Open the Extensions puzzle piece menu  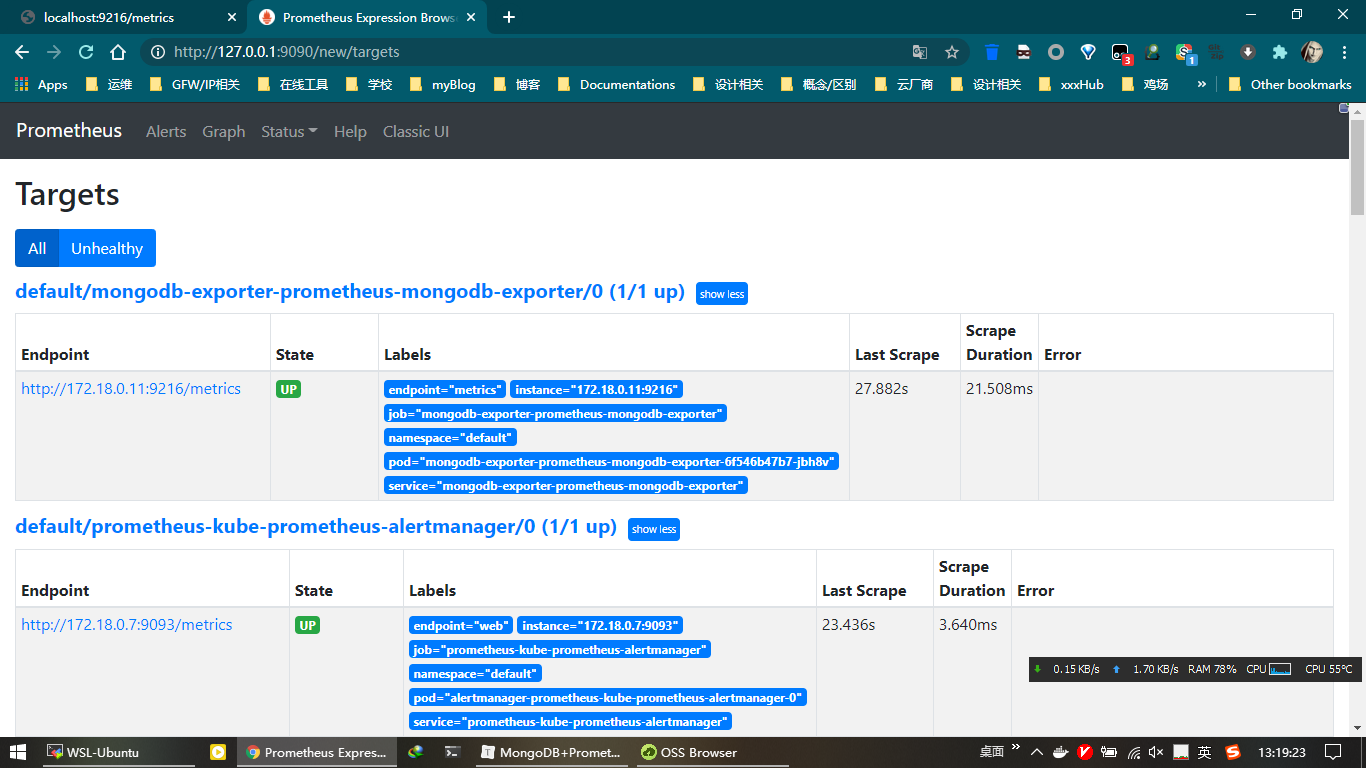pos(1280,52)
